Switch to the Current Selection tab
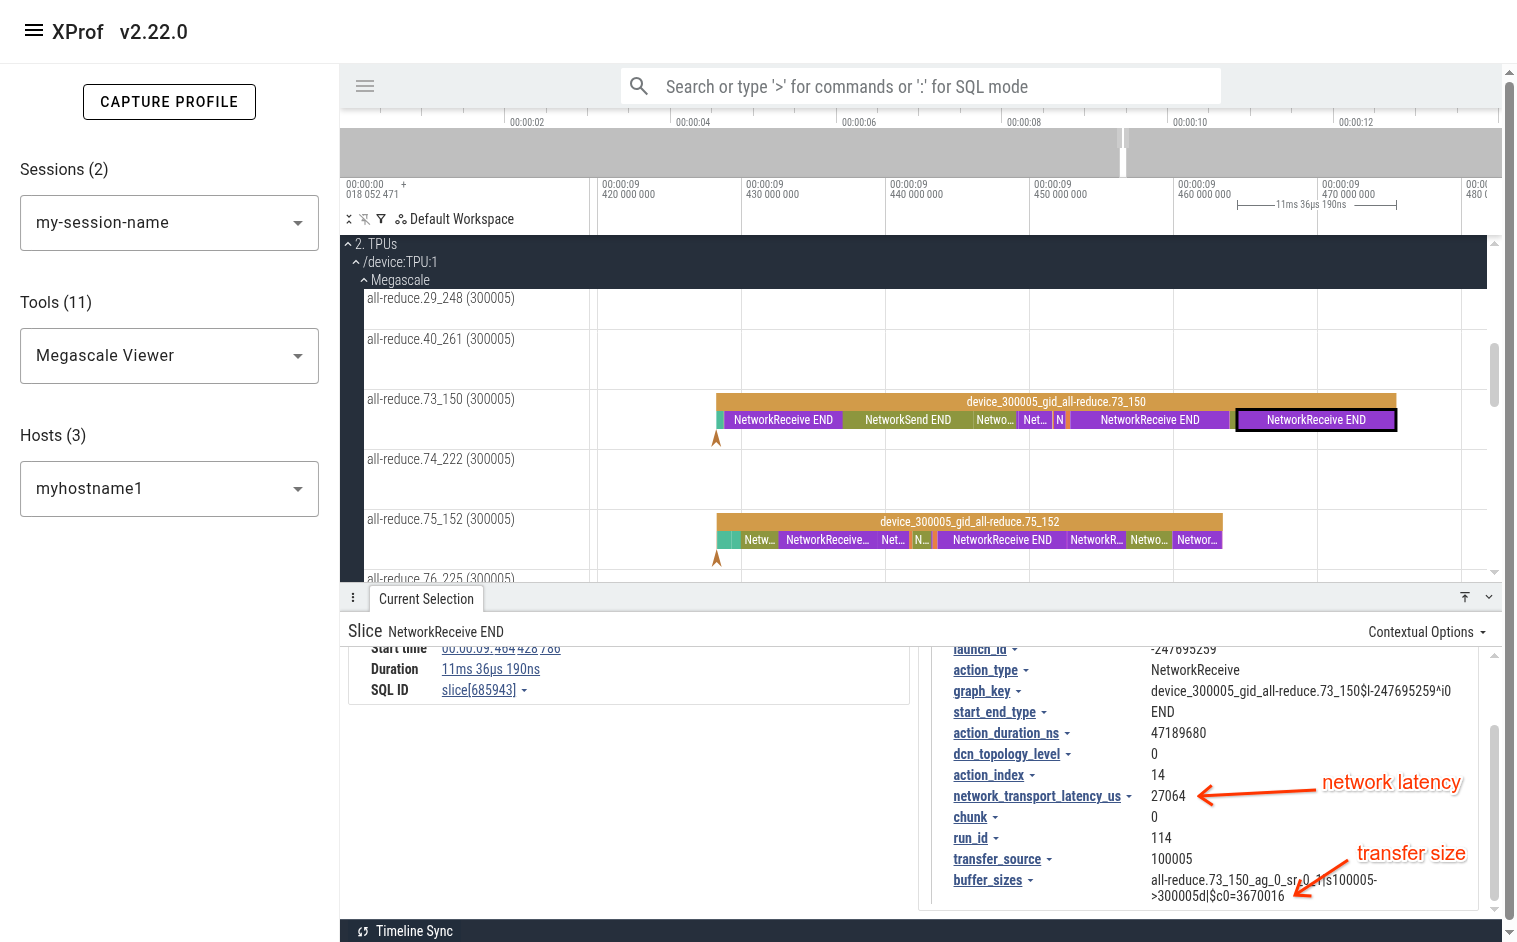 (426, 598)
